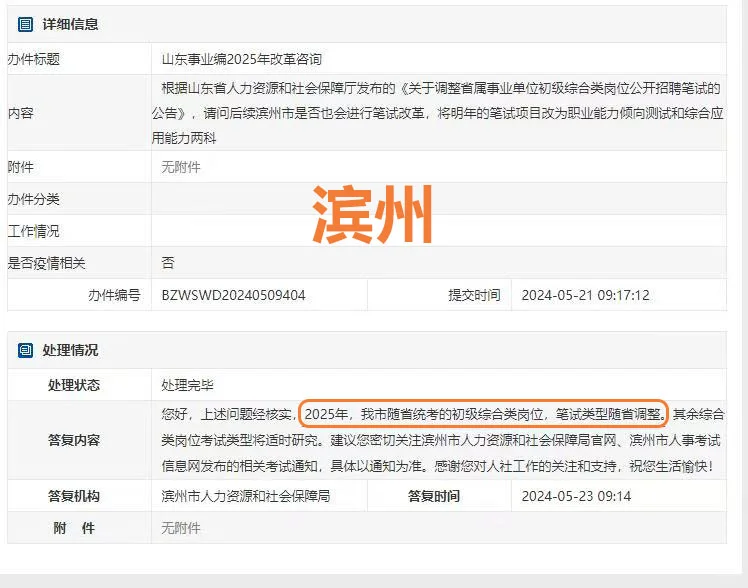
Task: Click reply time 2024-05-23 09:14
Action: point(576,496)
